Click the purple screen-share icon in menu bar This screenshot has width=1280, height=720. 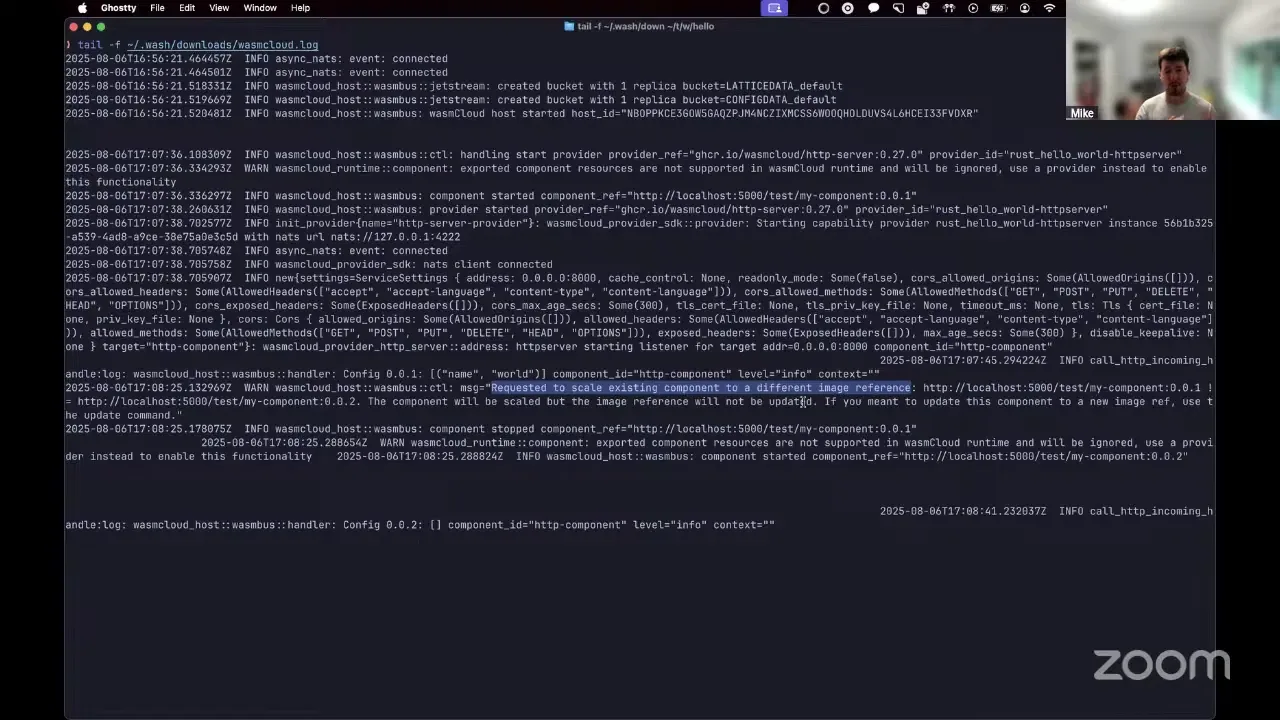(x=774, y=8)
